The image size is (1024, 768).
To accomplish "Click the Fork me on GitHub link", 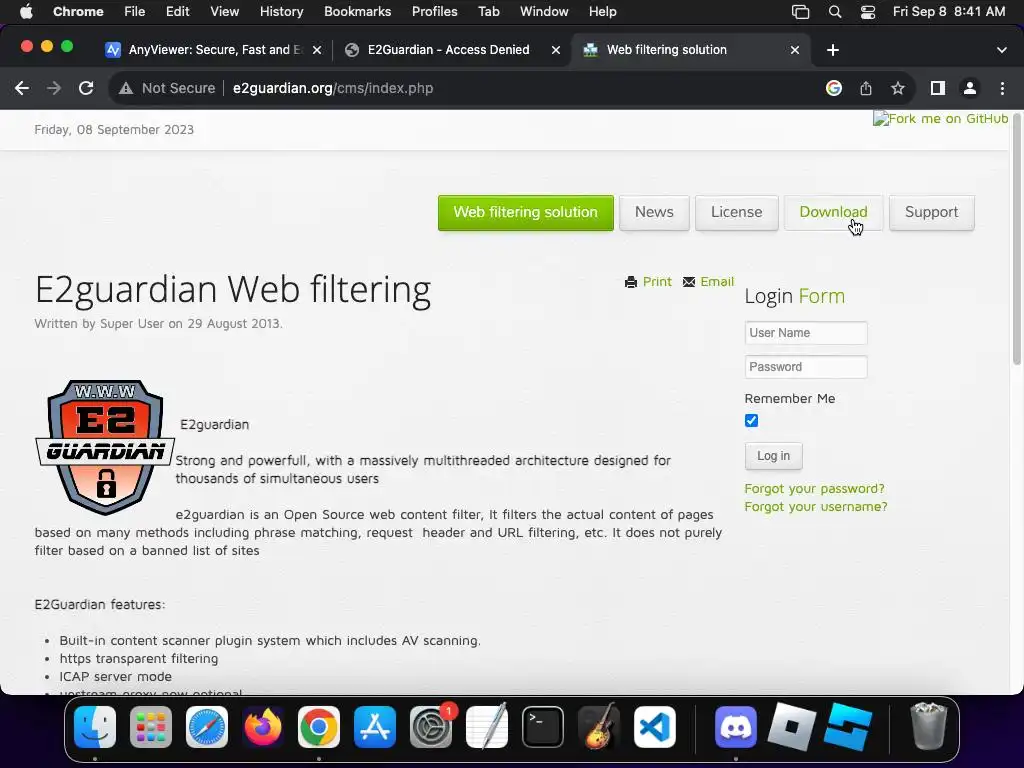I will click(x=940, y=118).
